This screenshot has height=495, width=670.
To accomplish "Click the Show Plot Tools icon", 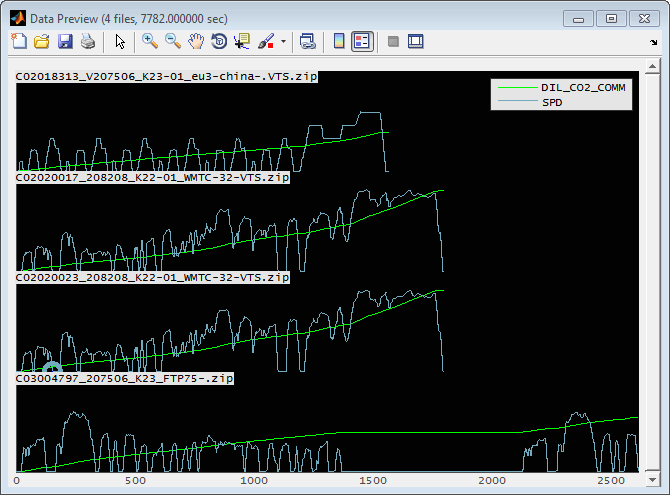I will click(x=416, y=41).
